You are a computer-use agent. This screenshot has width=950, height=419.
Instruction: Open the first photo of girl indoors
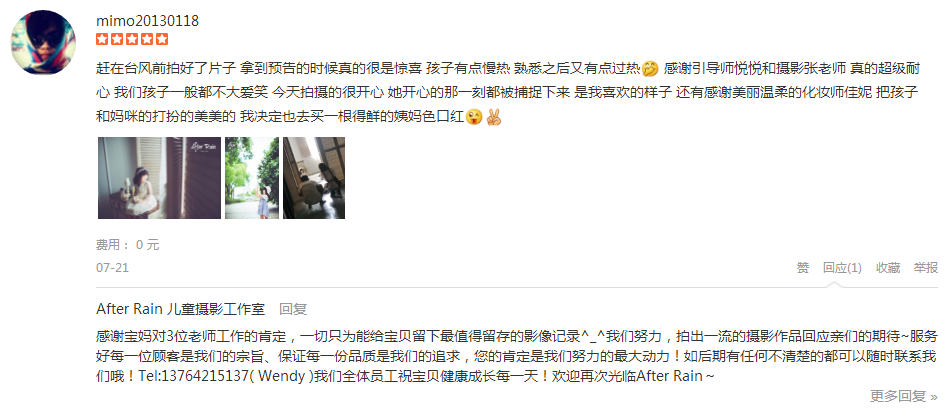[159, 178]
